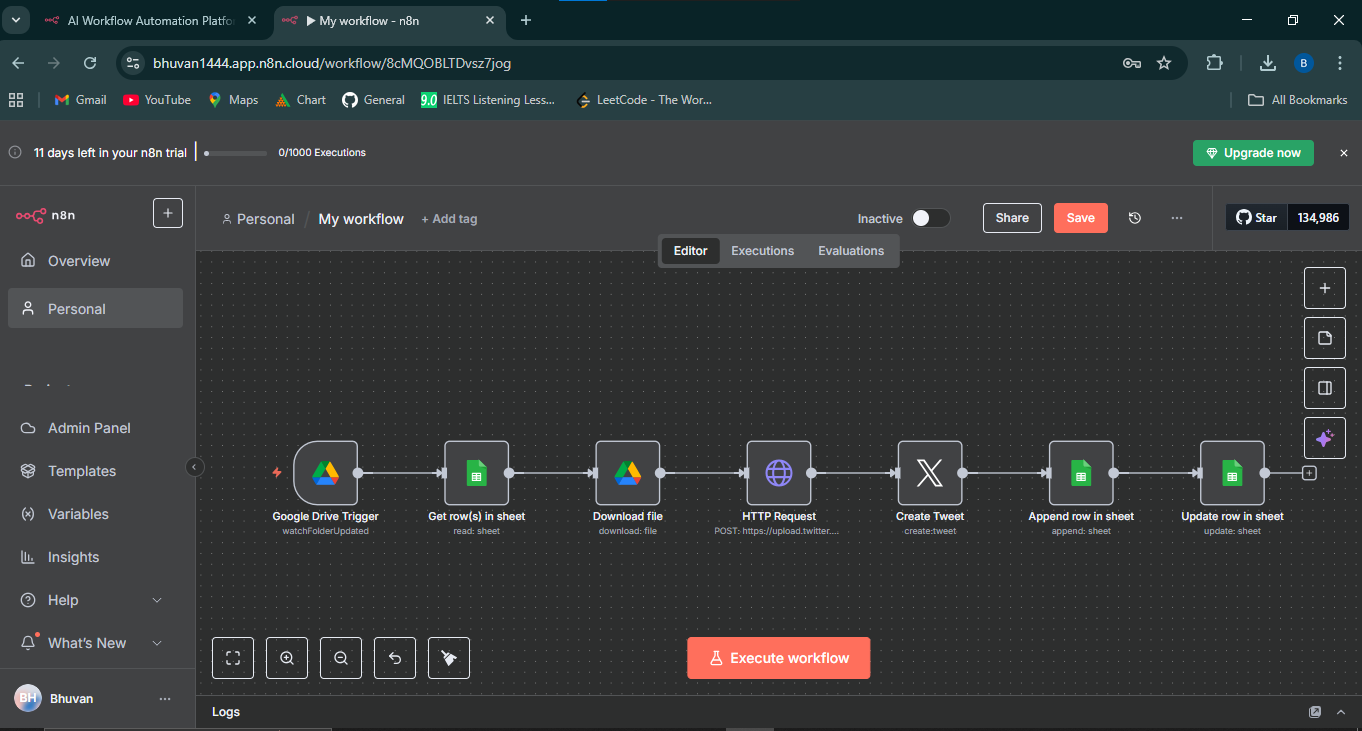Add a sticky note using the note icon

tap(1324, 338)
